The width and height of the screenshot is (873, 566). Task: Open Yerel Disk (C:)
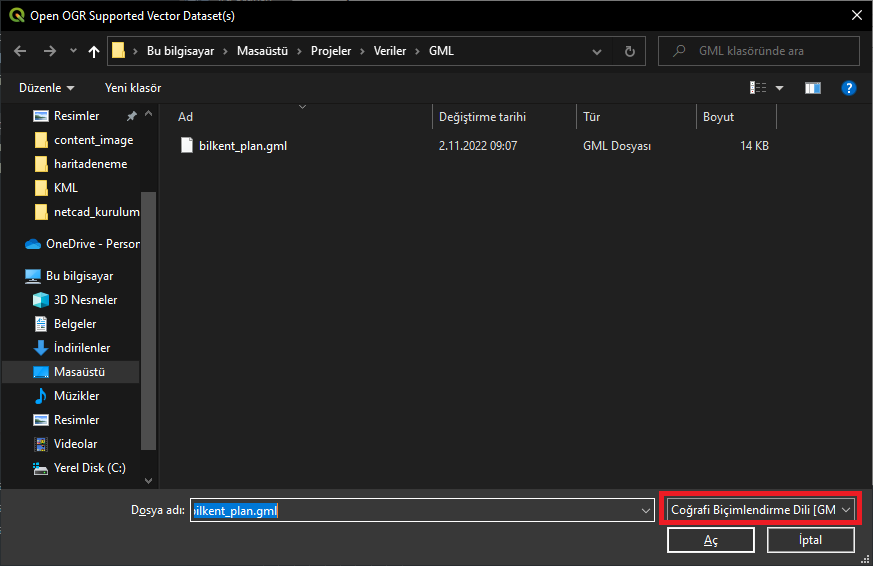(x=89, y=467)
